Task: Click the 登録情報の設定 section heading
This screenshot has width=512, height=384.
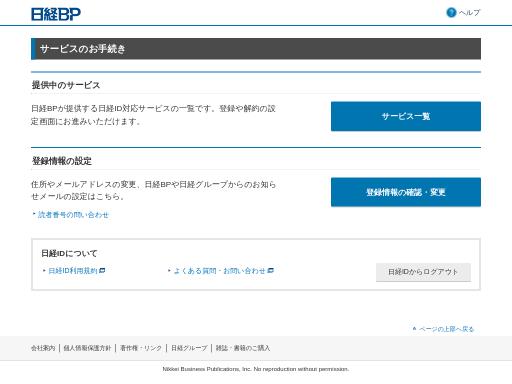Action: [x=62, y=161]
